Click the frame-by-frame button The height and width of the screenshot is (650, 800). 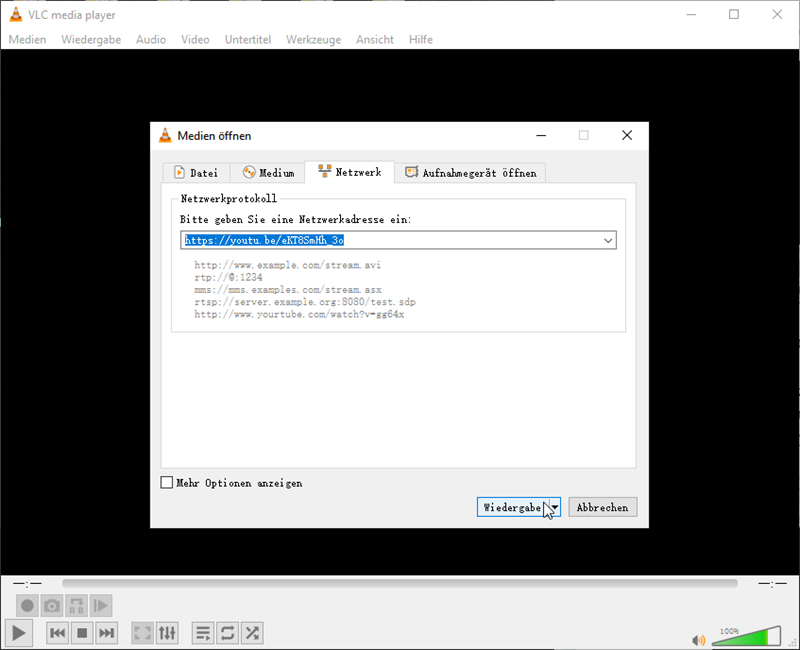[x=101, y=606]
